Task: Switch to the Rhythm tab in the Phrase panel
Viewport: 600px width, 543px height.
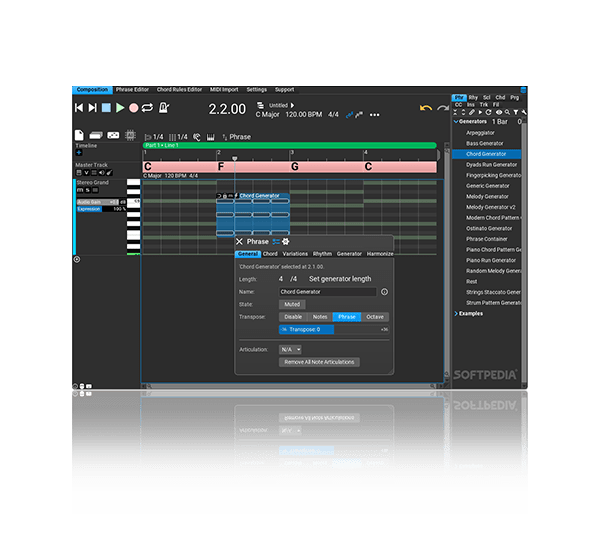Action: tap(322, 254)
